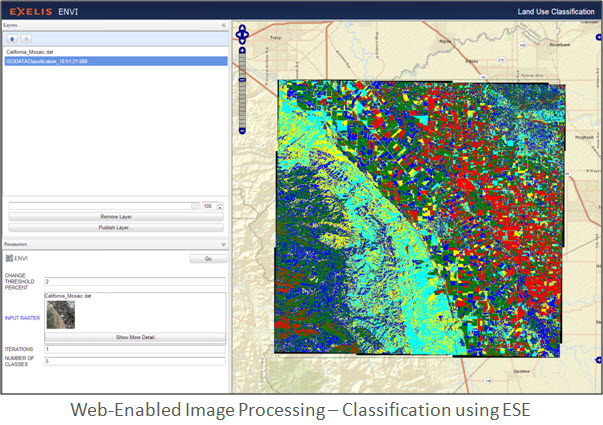Click the California_Mosaic input raster thumbnail
Image resolution: width=603 pixels, height=425 pixels.
click(60, 315)
